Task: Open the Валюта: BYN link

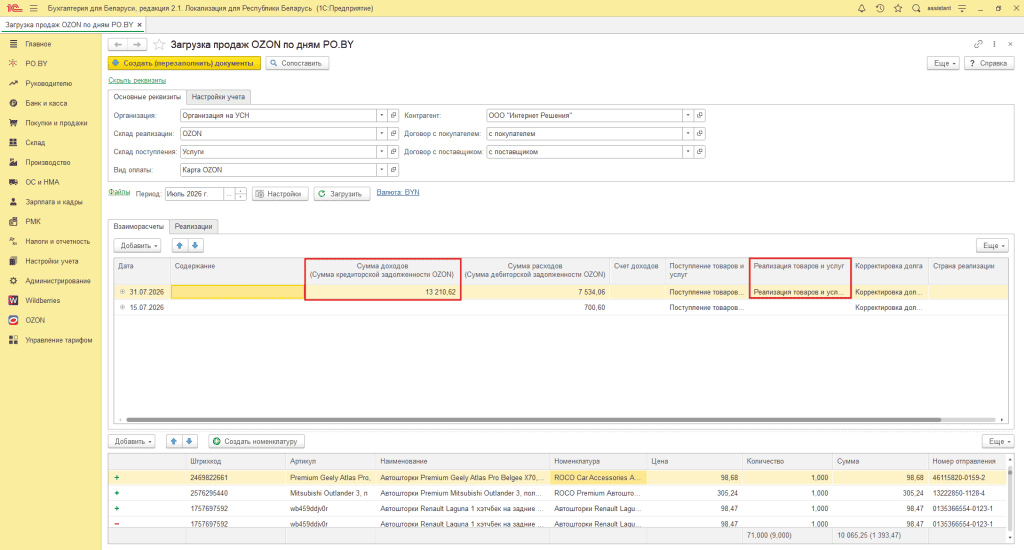Action: pos(398,193)
